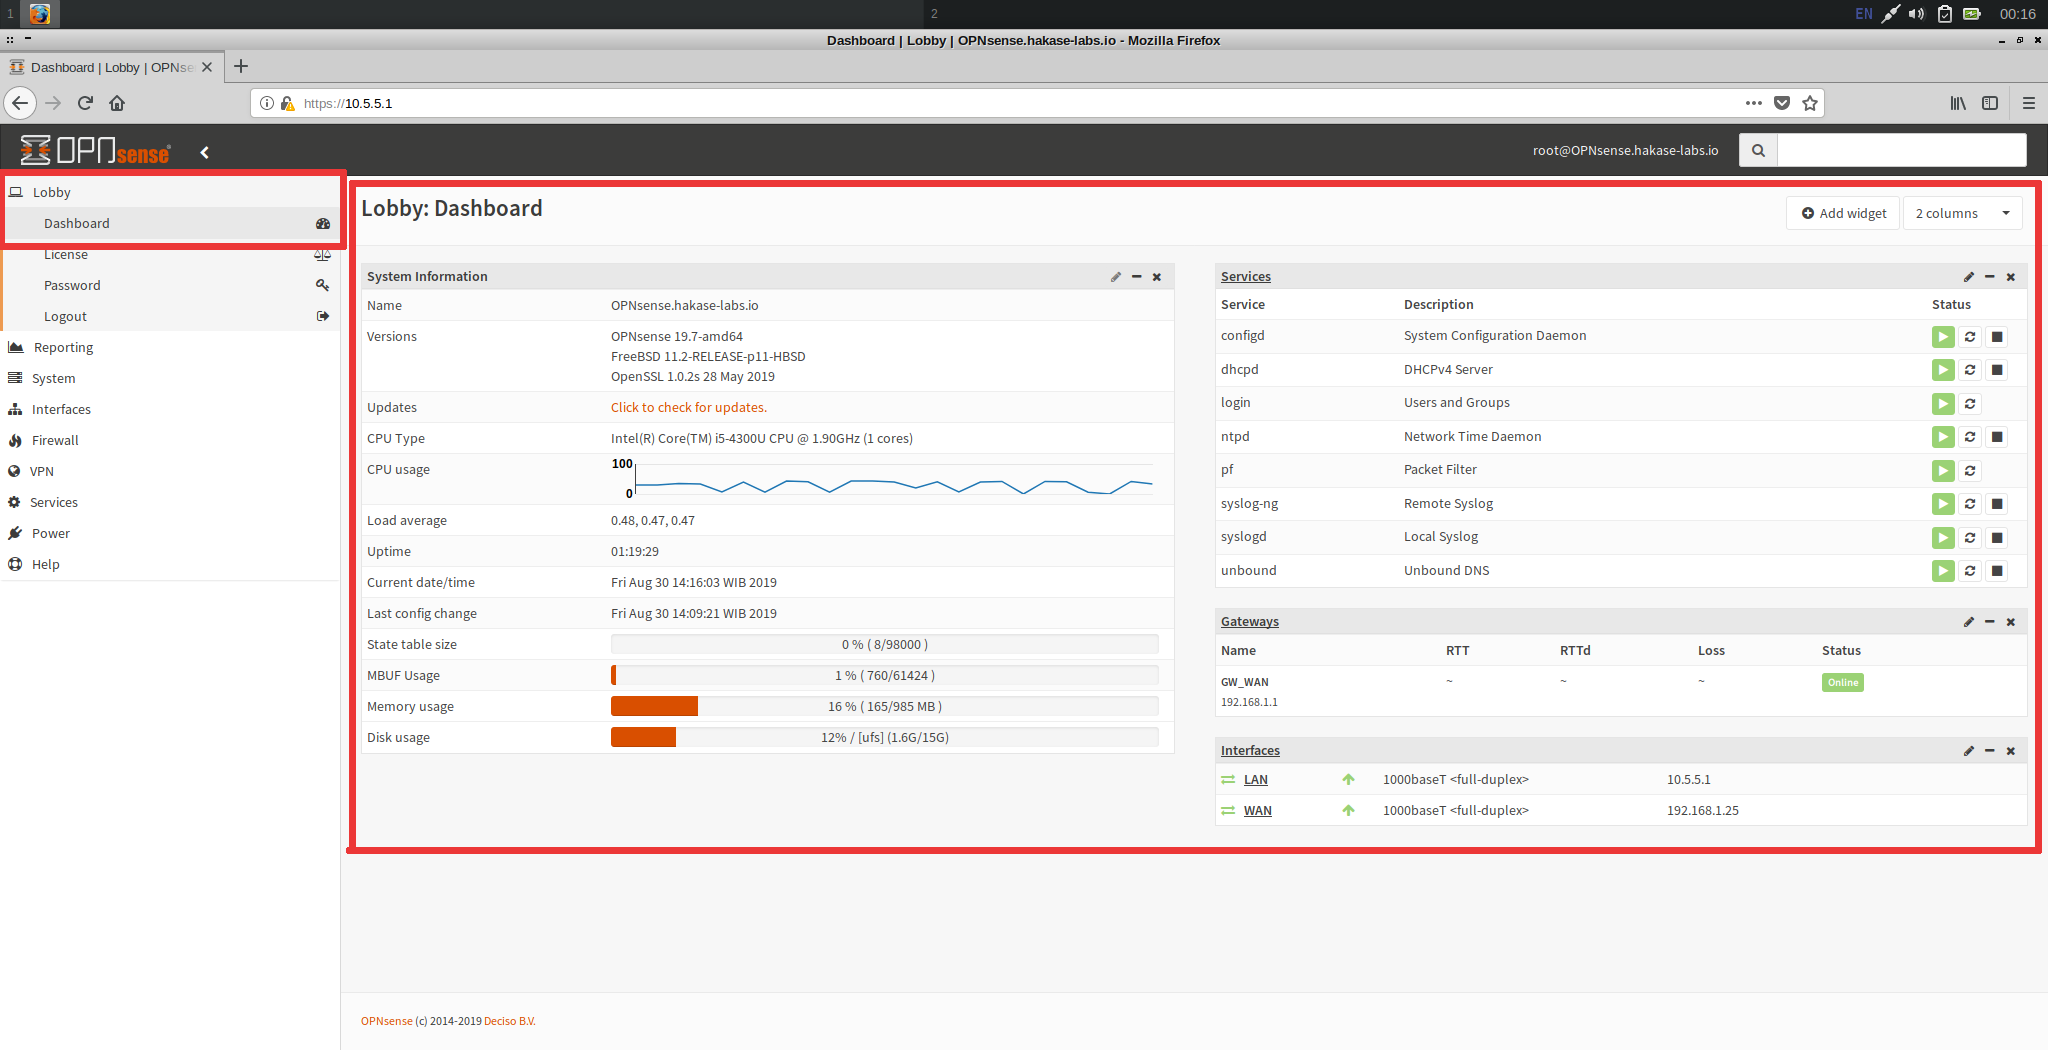This screenshot has height=1050, width=2048.
Task: Open the Services widget title link
Action: pos(1245,277)
